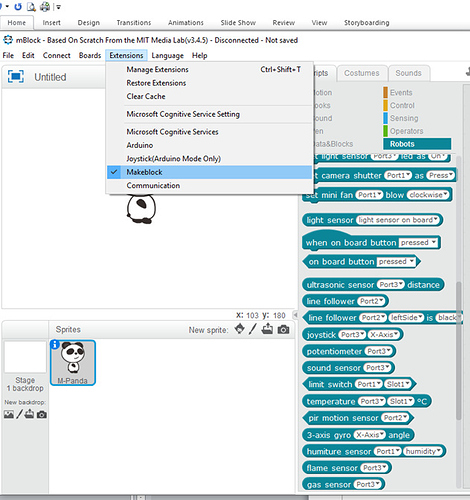Click the paint new sprite brush icon
The width and height of the screenshot is (470, 500).
(253, 329)
